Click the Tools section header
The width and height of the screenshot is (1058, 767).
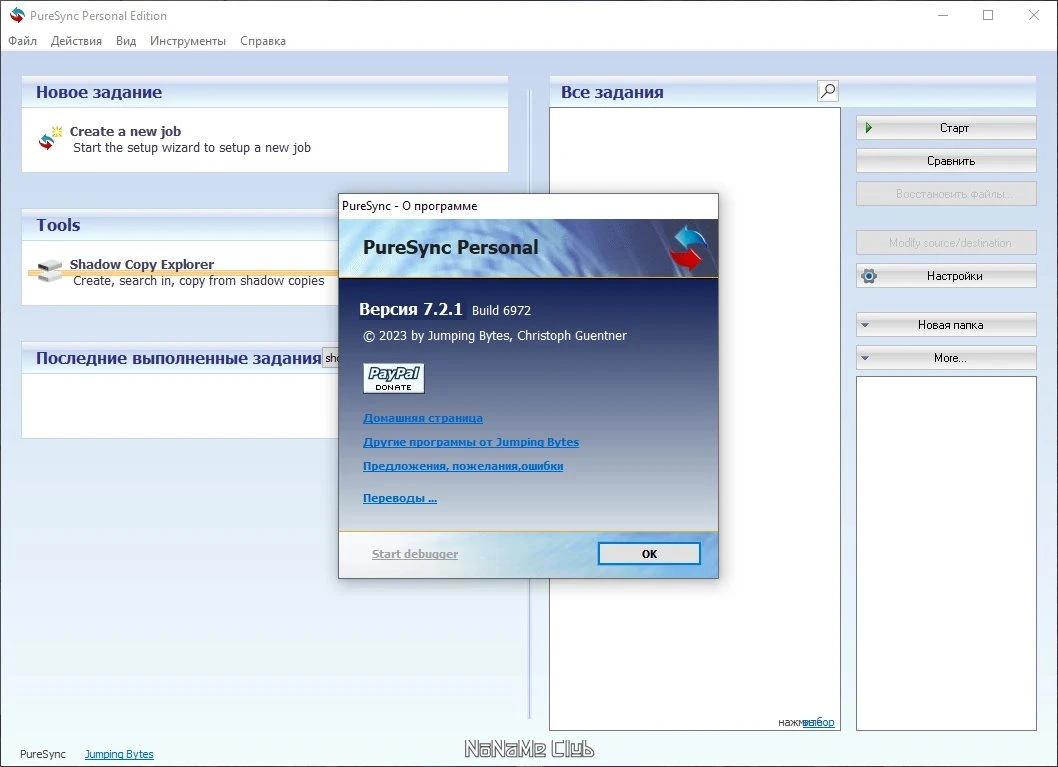click(x=58, y=225)
